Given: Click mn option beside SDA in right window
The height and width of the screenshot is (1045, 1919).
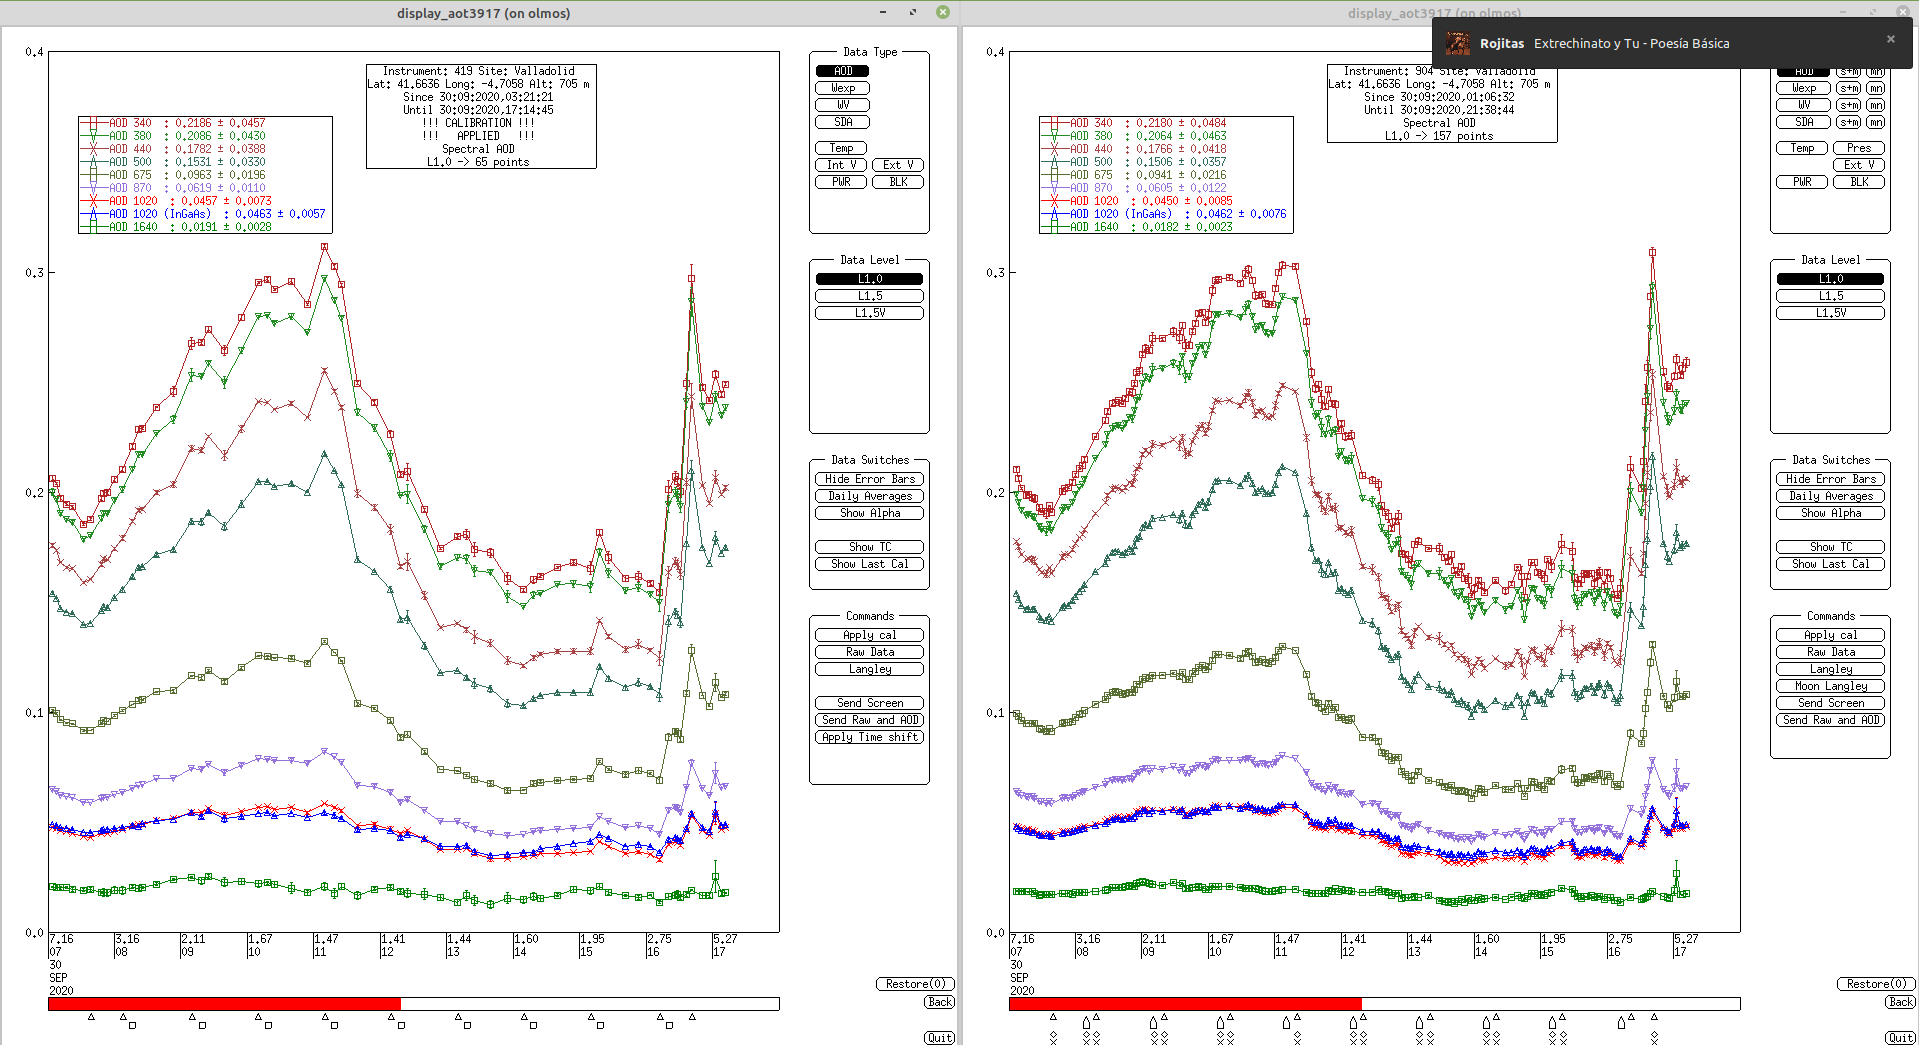Looking at the screenshot, I should [1876, 122].
